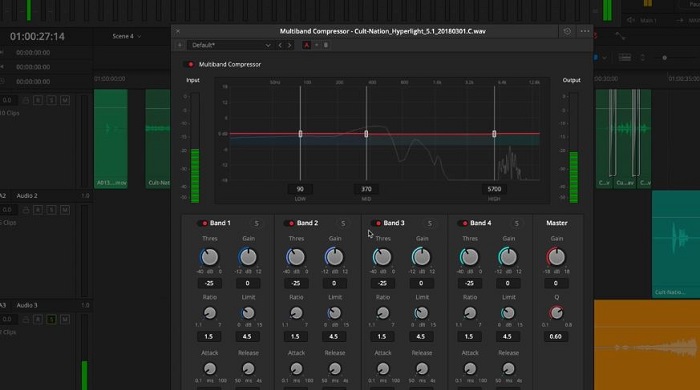Click the lock icon on Audio 2 track

tap(26, 210)
